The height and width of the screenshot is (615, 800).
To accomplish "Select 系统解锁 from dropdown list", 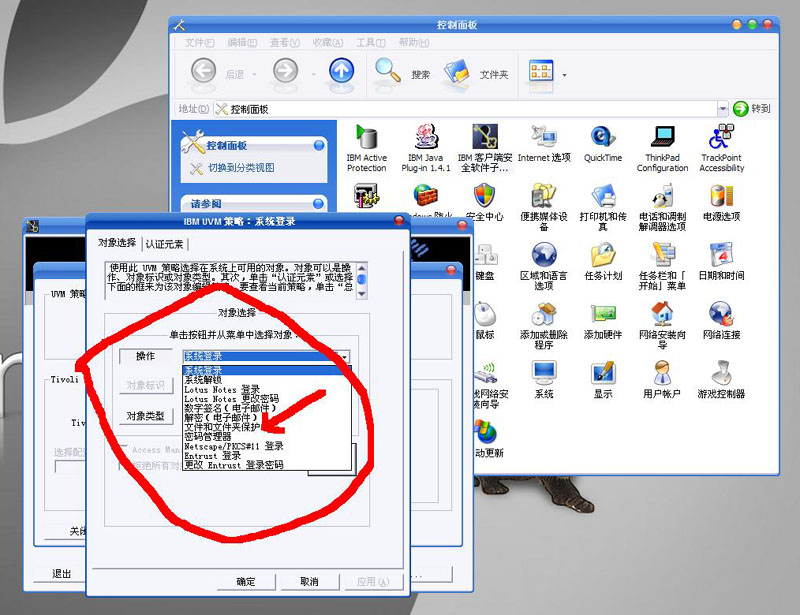I will (267, 380).
